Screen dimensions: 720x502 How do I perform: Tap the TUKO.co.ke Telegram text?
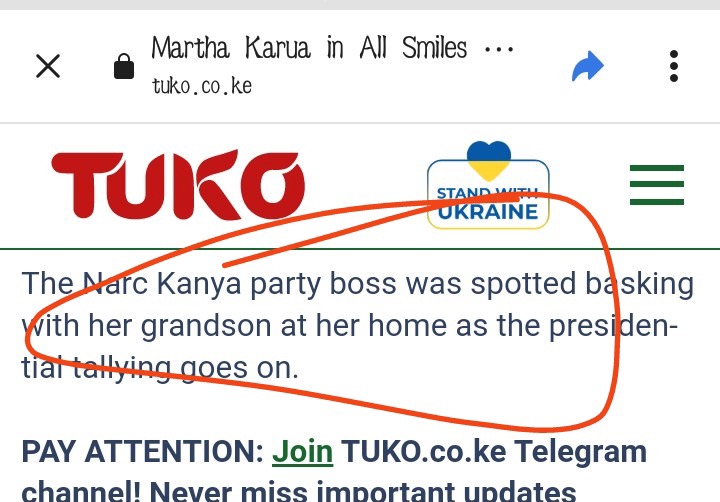[494, 451]
